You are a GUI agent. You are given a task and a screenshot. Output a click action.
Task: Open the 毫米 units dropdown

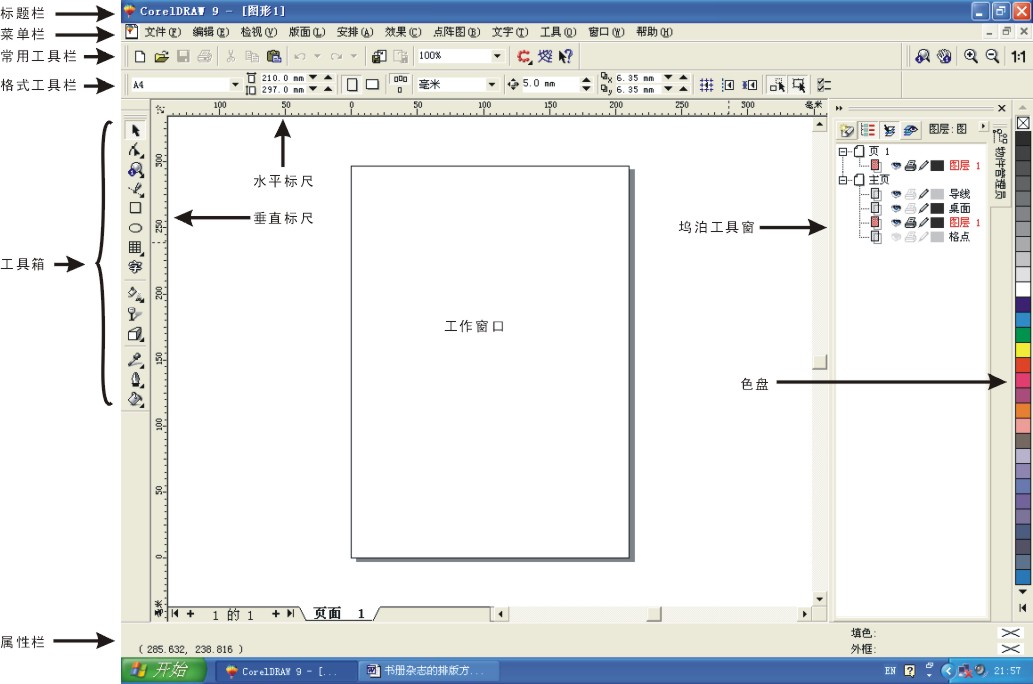(491, 84)
